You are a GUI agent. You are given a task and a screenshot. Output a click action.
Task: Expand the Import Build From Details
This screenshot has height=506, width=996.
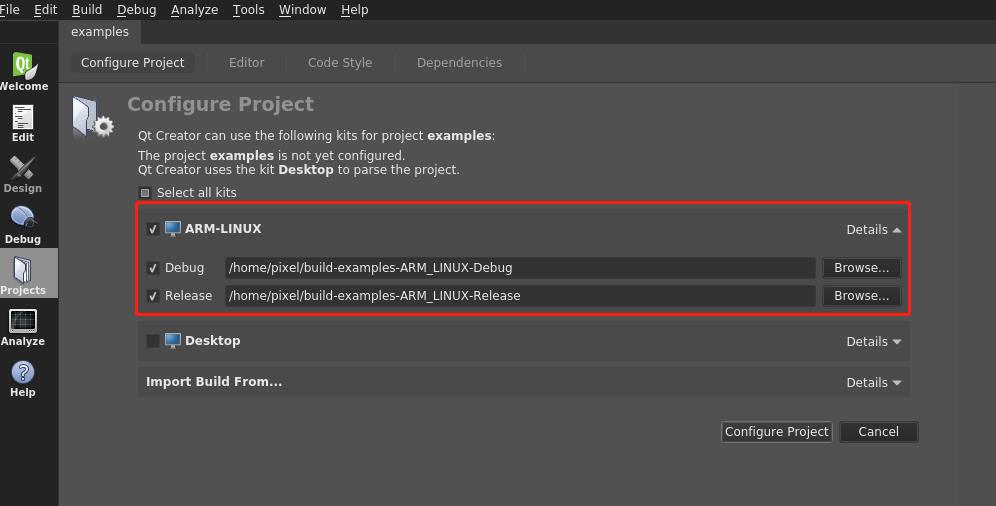[x=873, y=383]
